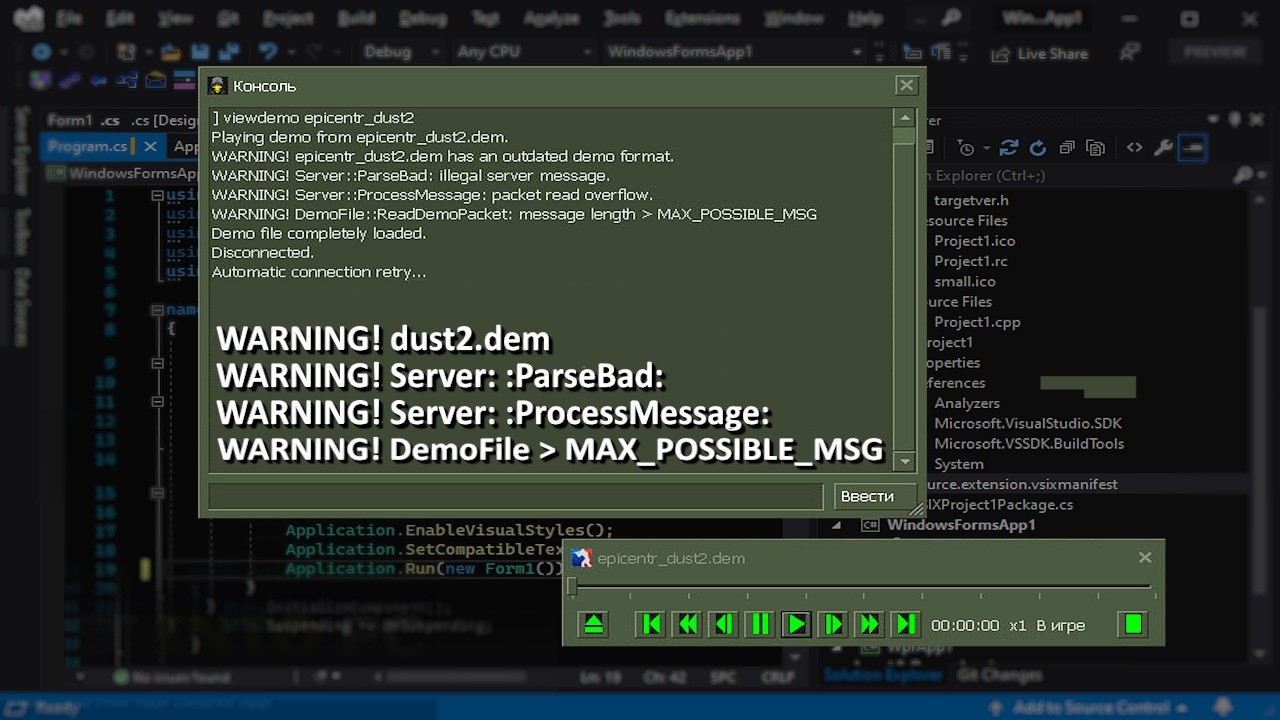
Task: Click the console scrollbar up arrow
Action: (905, 118)
